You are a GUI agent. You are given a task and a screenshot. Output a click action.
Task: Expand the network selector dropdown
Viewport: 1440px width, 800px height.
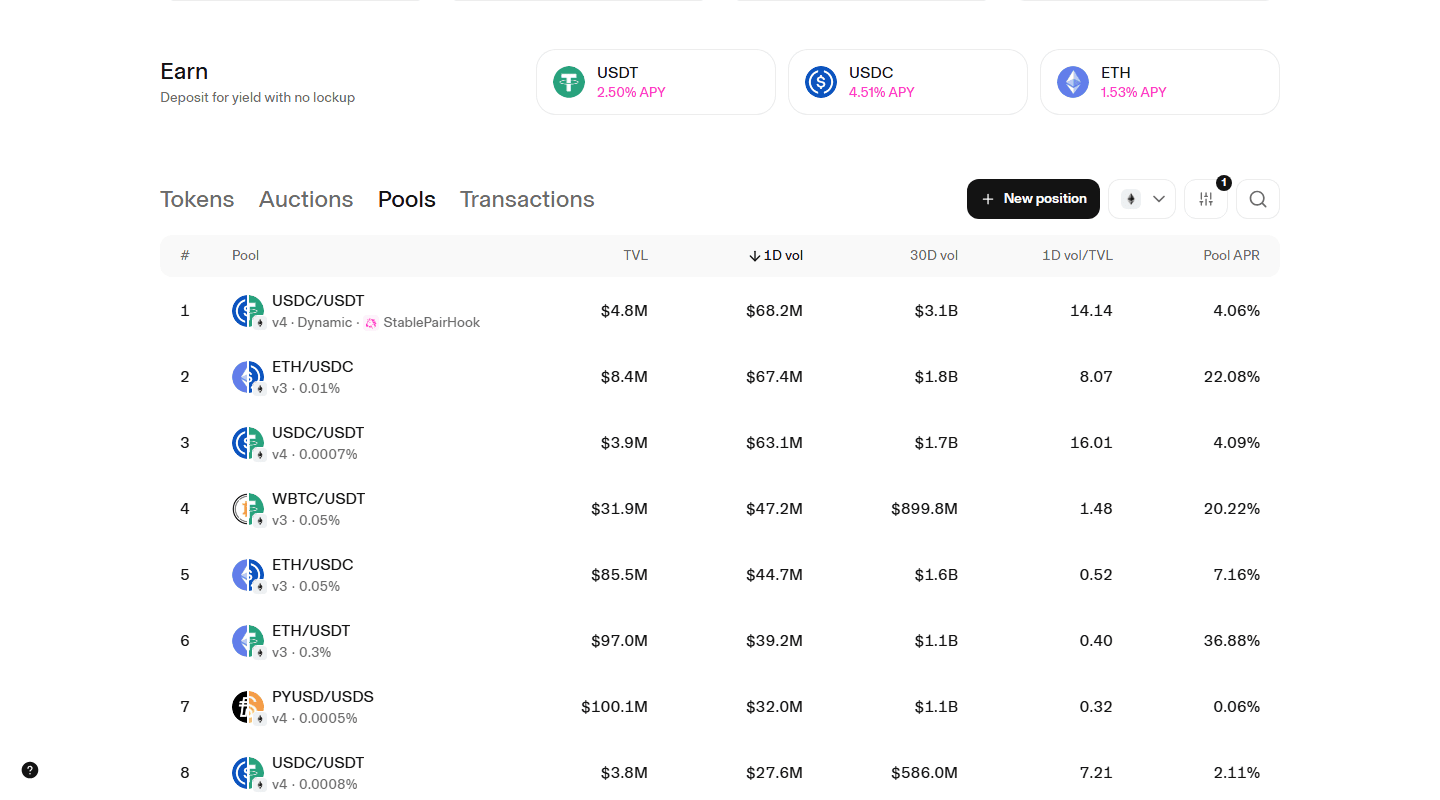tap(1142, 199)
